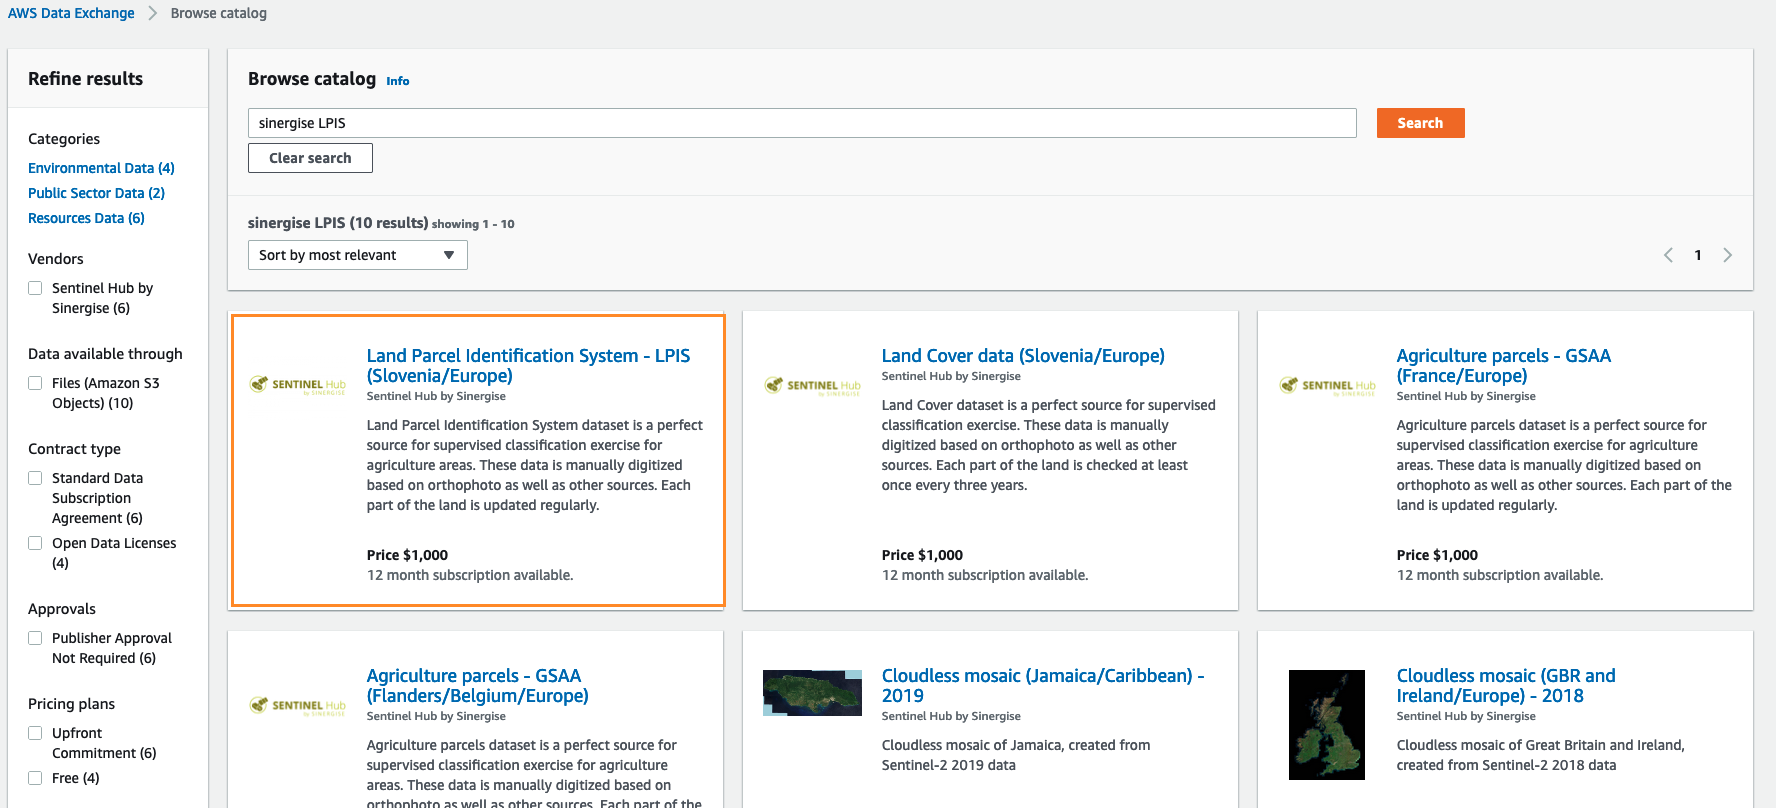Check the Sentinel Hub by Sinergise vendor
The width and height of the screenshot is (1776, 808).
[x=35, y=288]
